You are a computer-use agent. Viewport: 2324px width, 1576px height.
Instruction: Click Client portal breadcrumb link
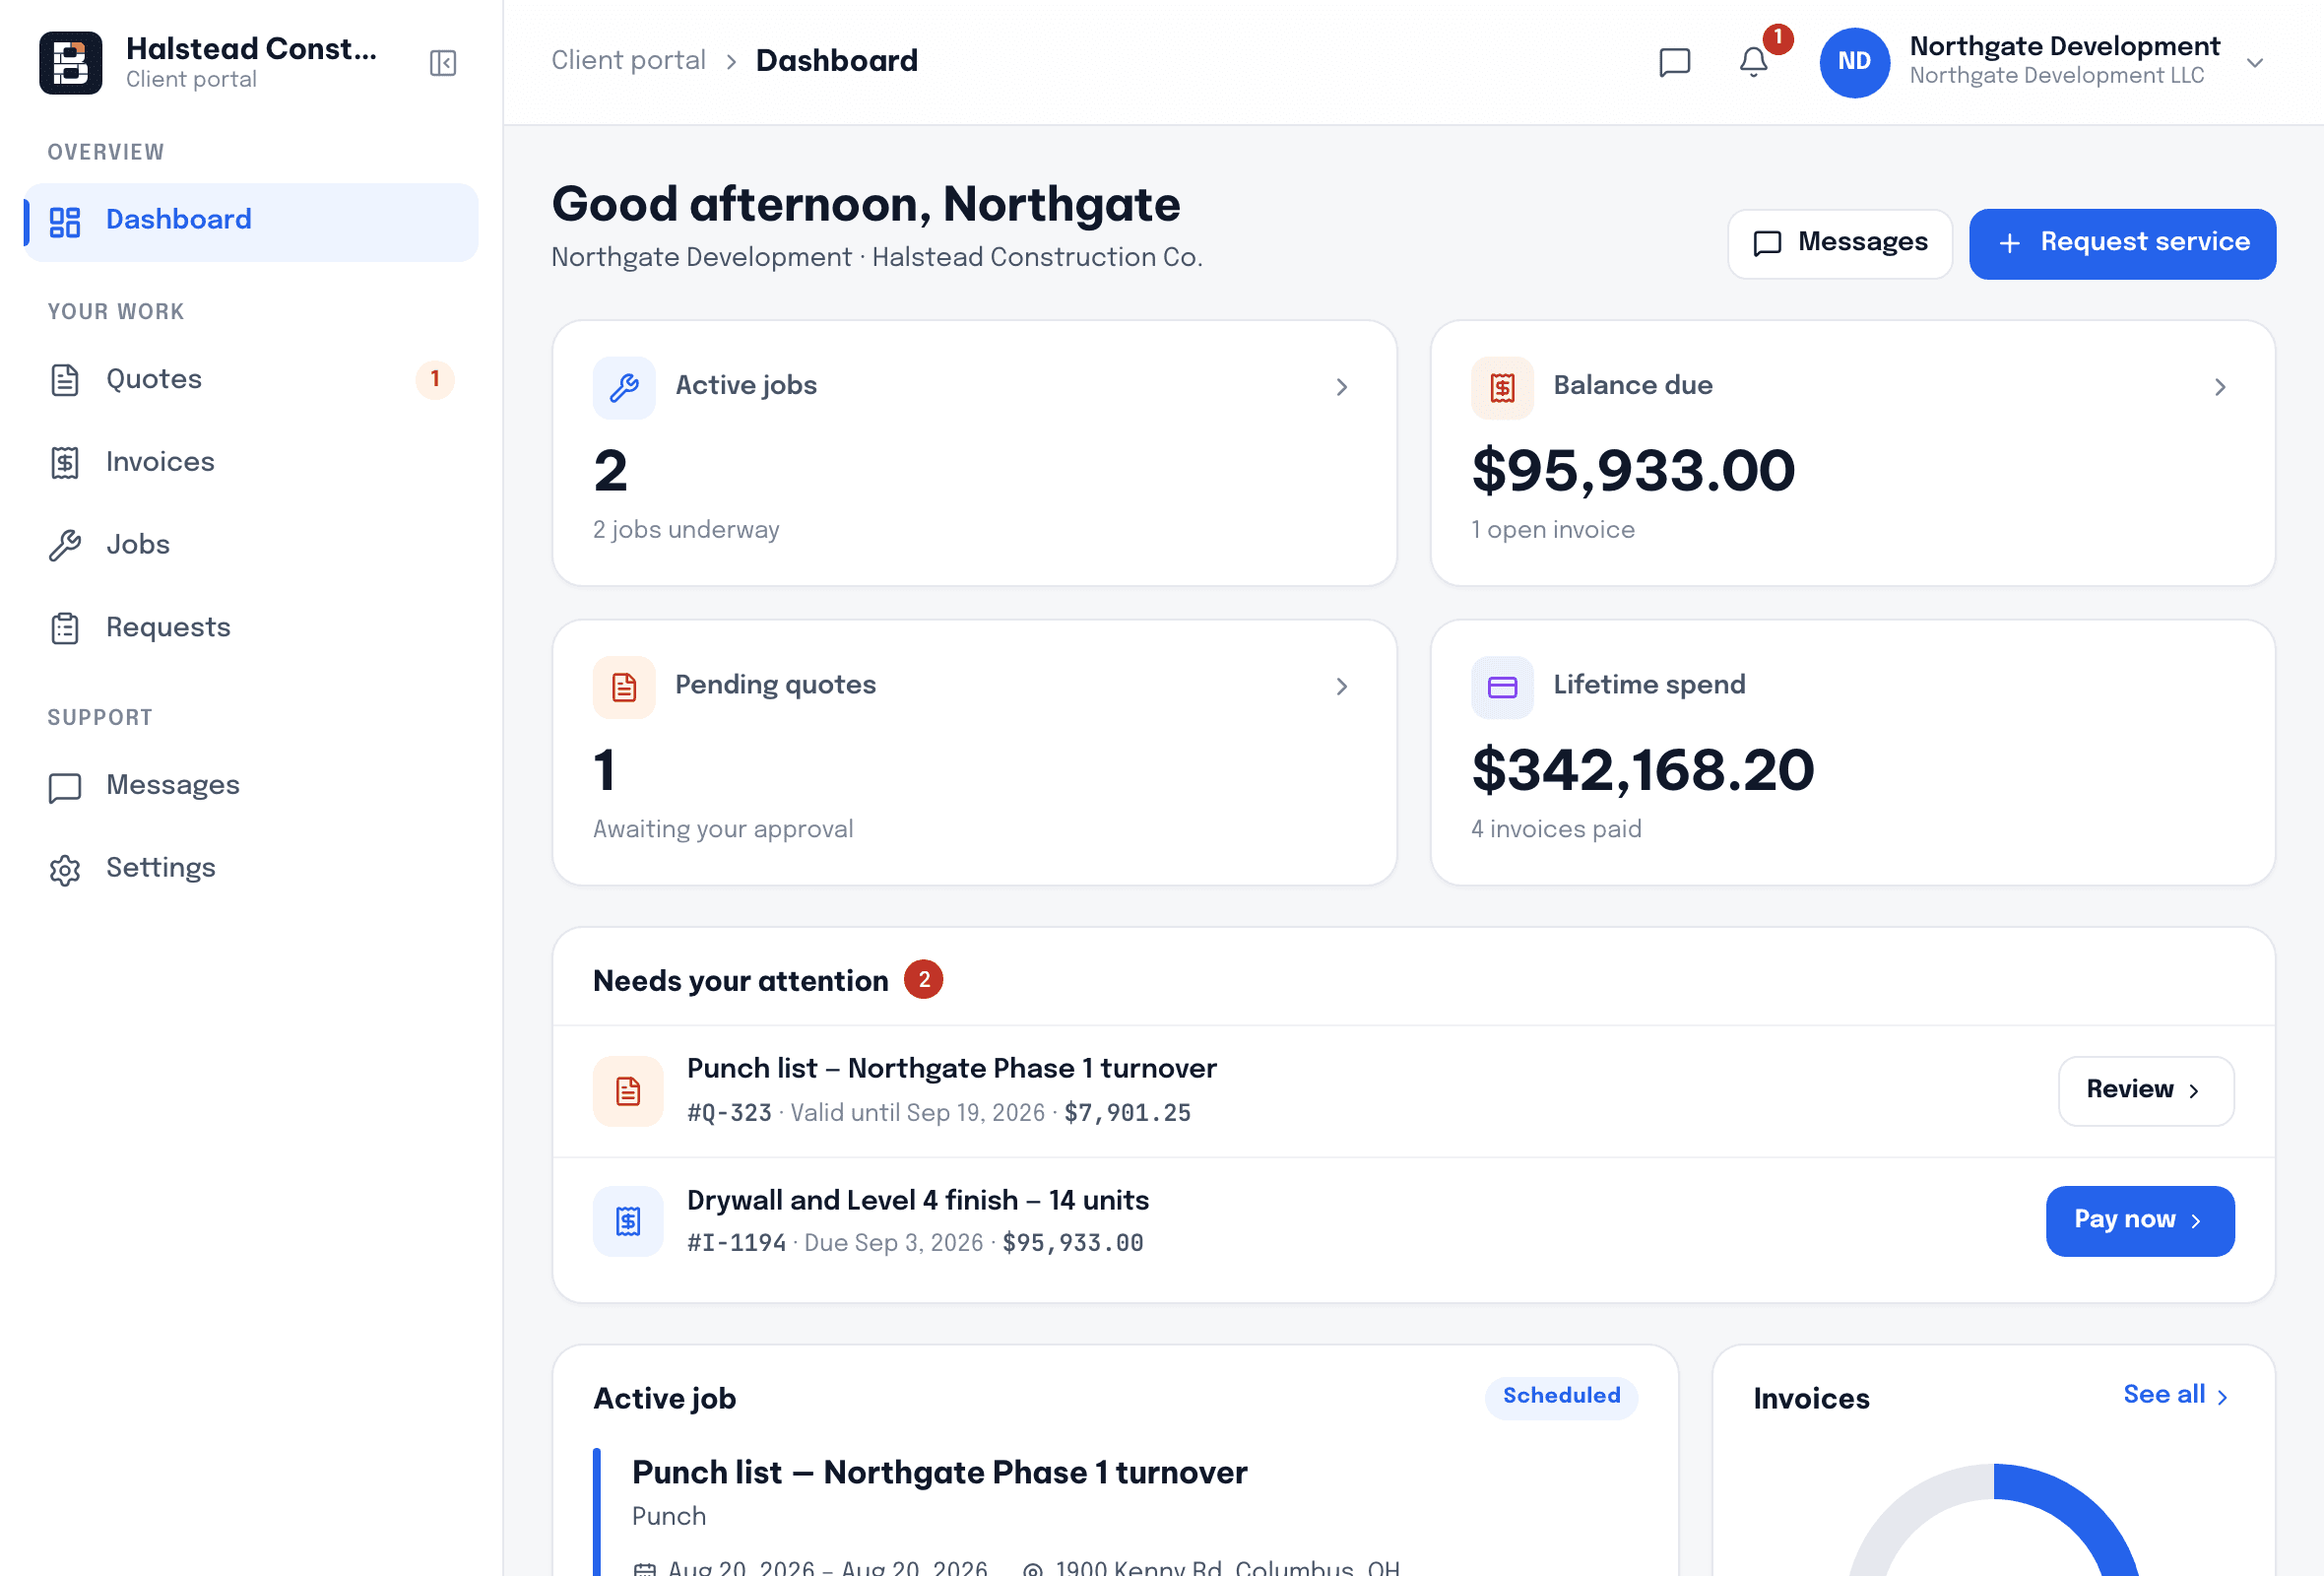click(x=628, y=61)
